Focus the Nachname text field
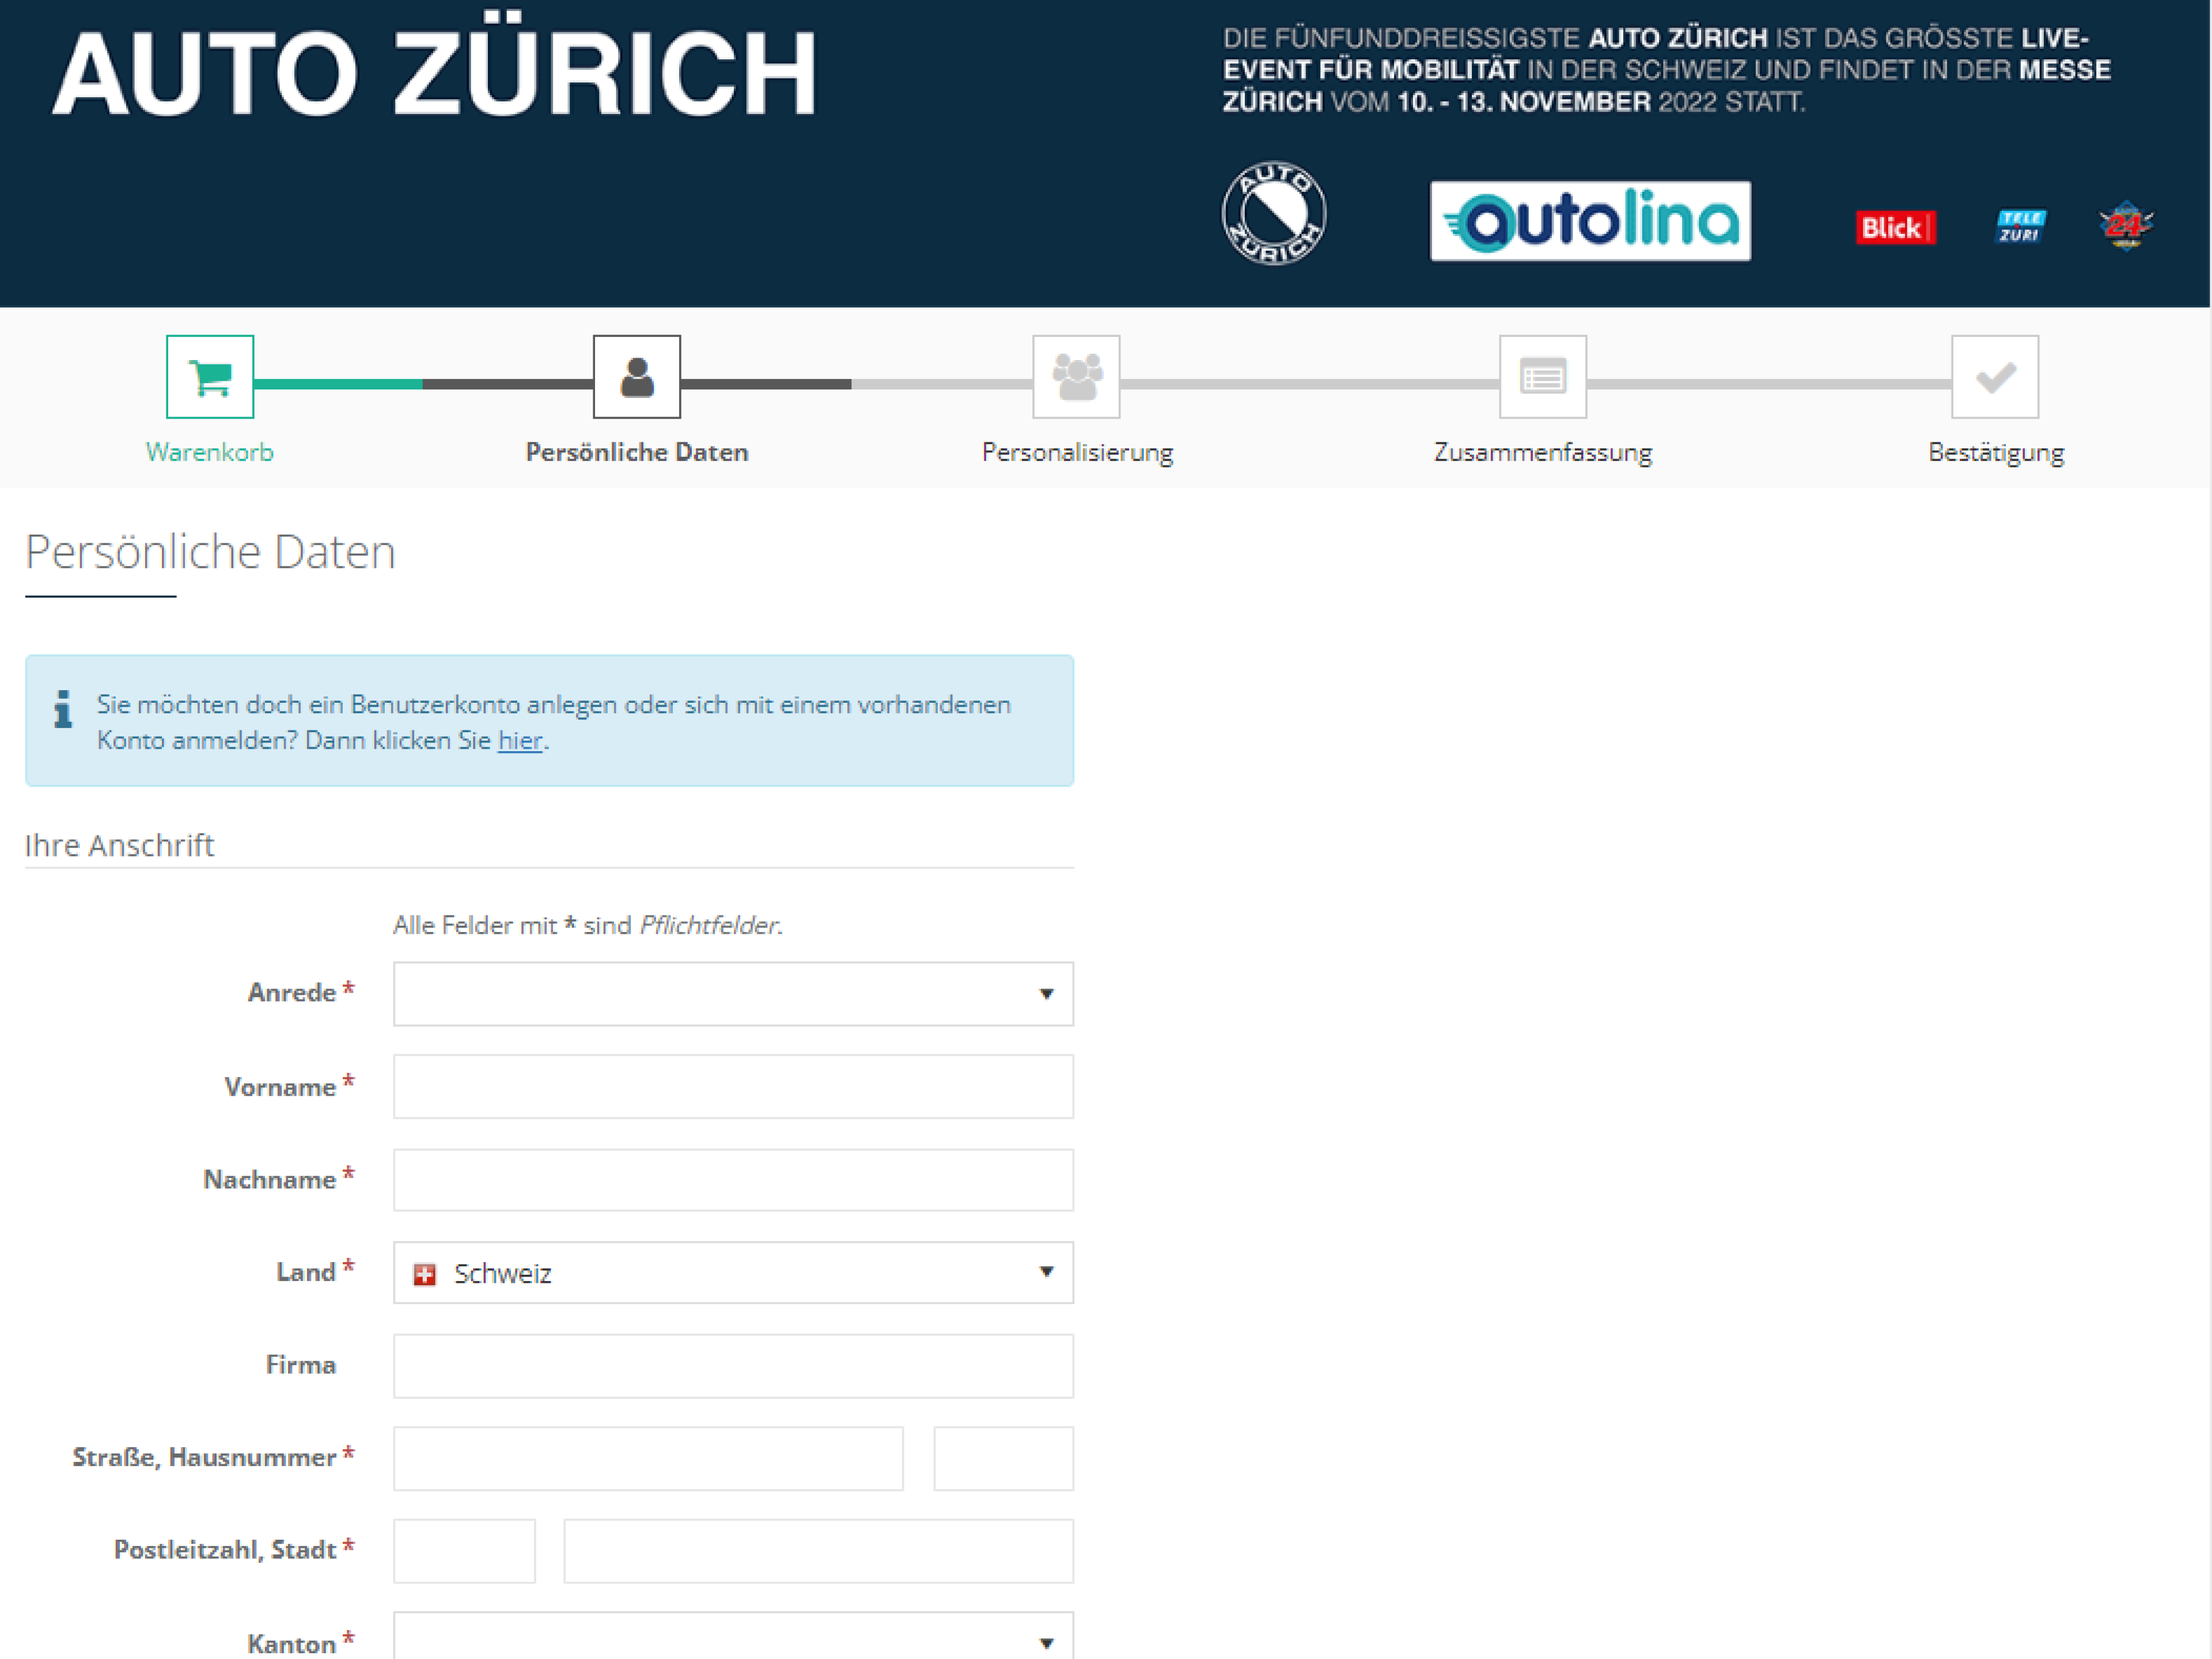This screenshot has width=2212, height=1659. [733, 1180]
